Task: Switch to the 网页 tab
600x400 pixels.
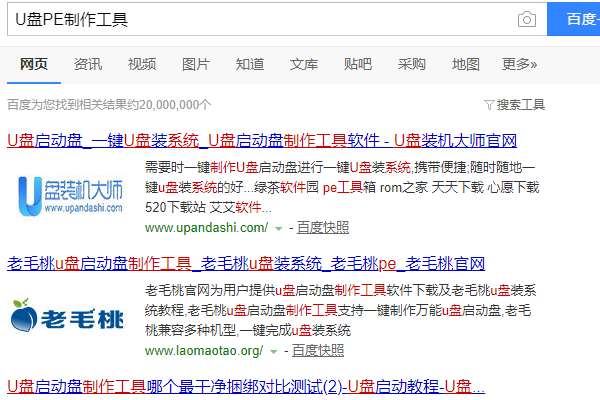Action: click(x=34, y=64)
